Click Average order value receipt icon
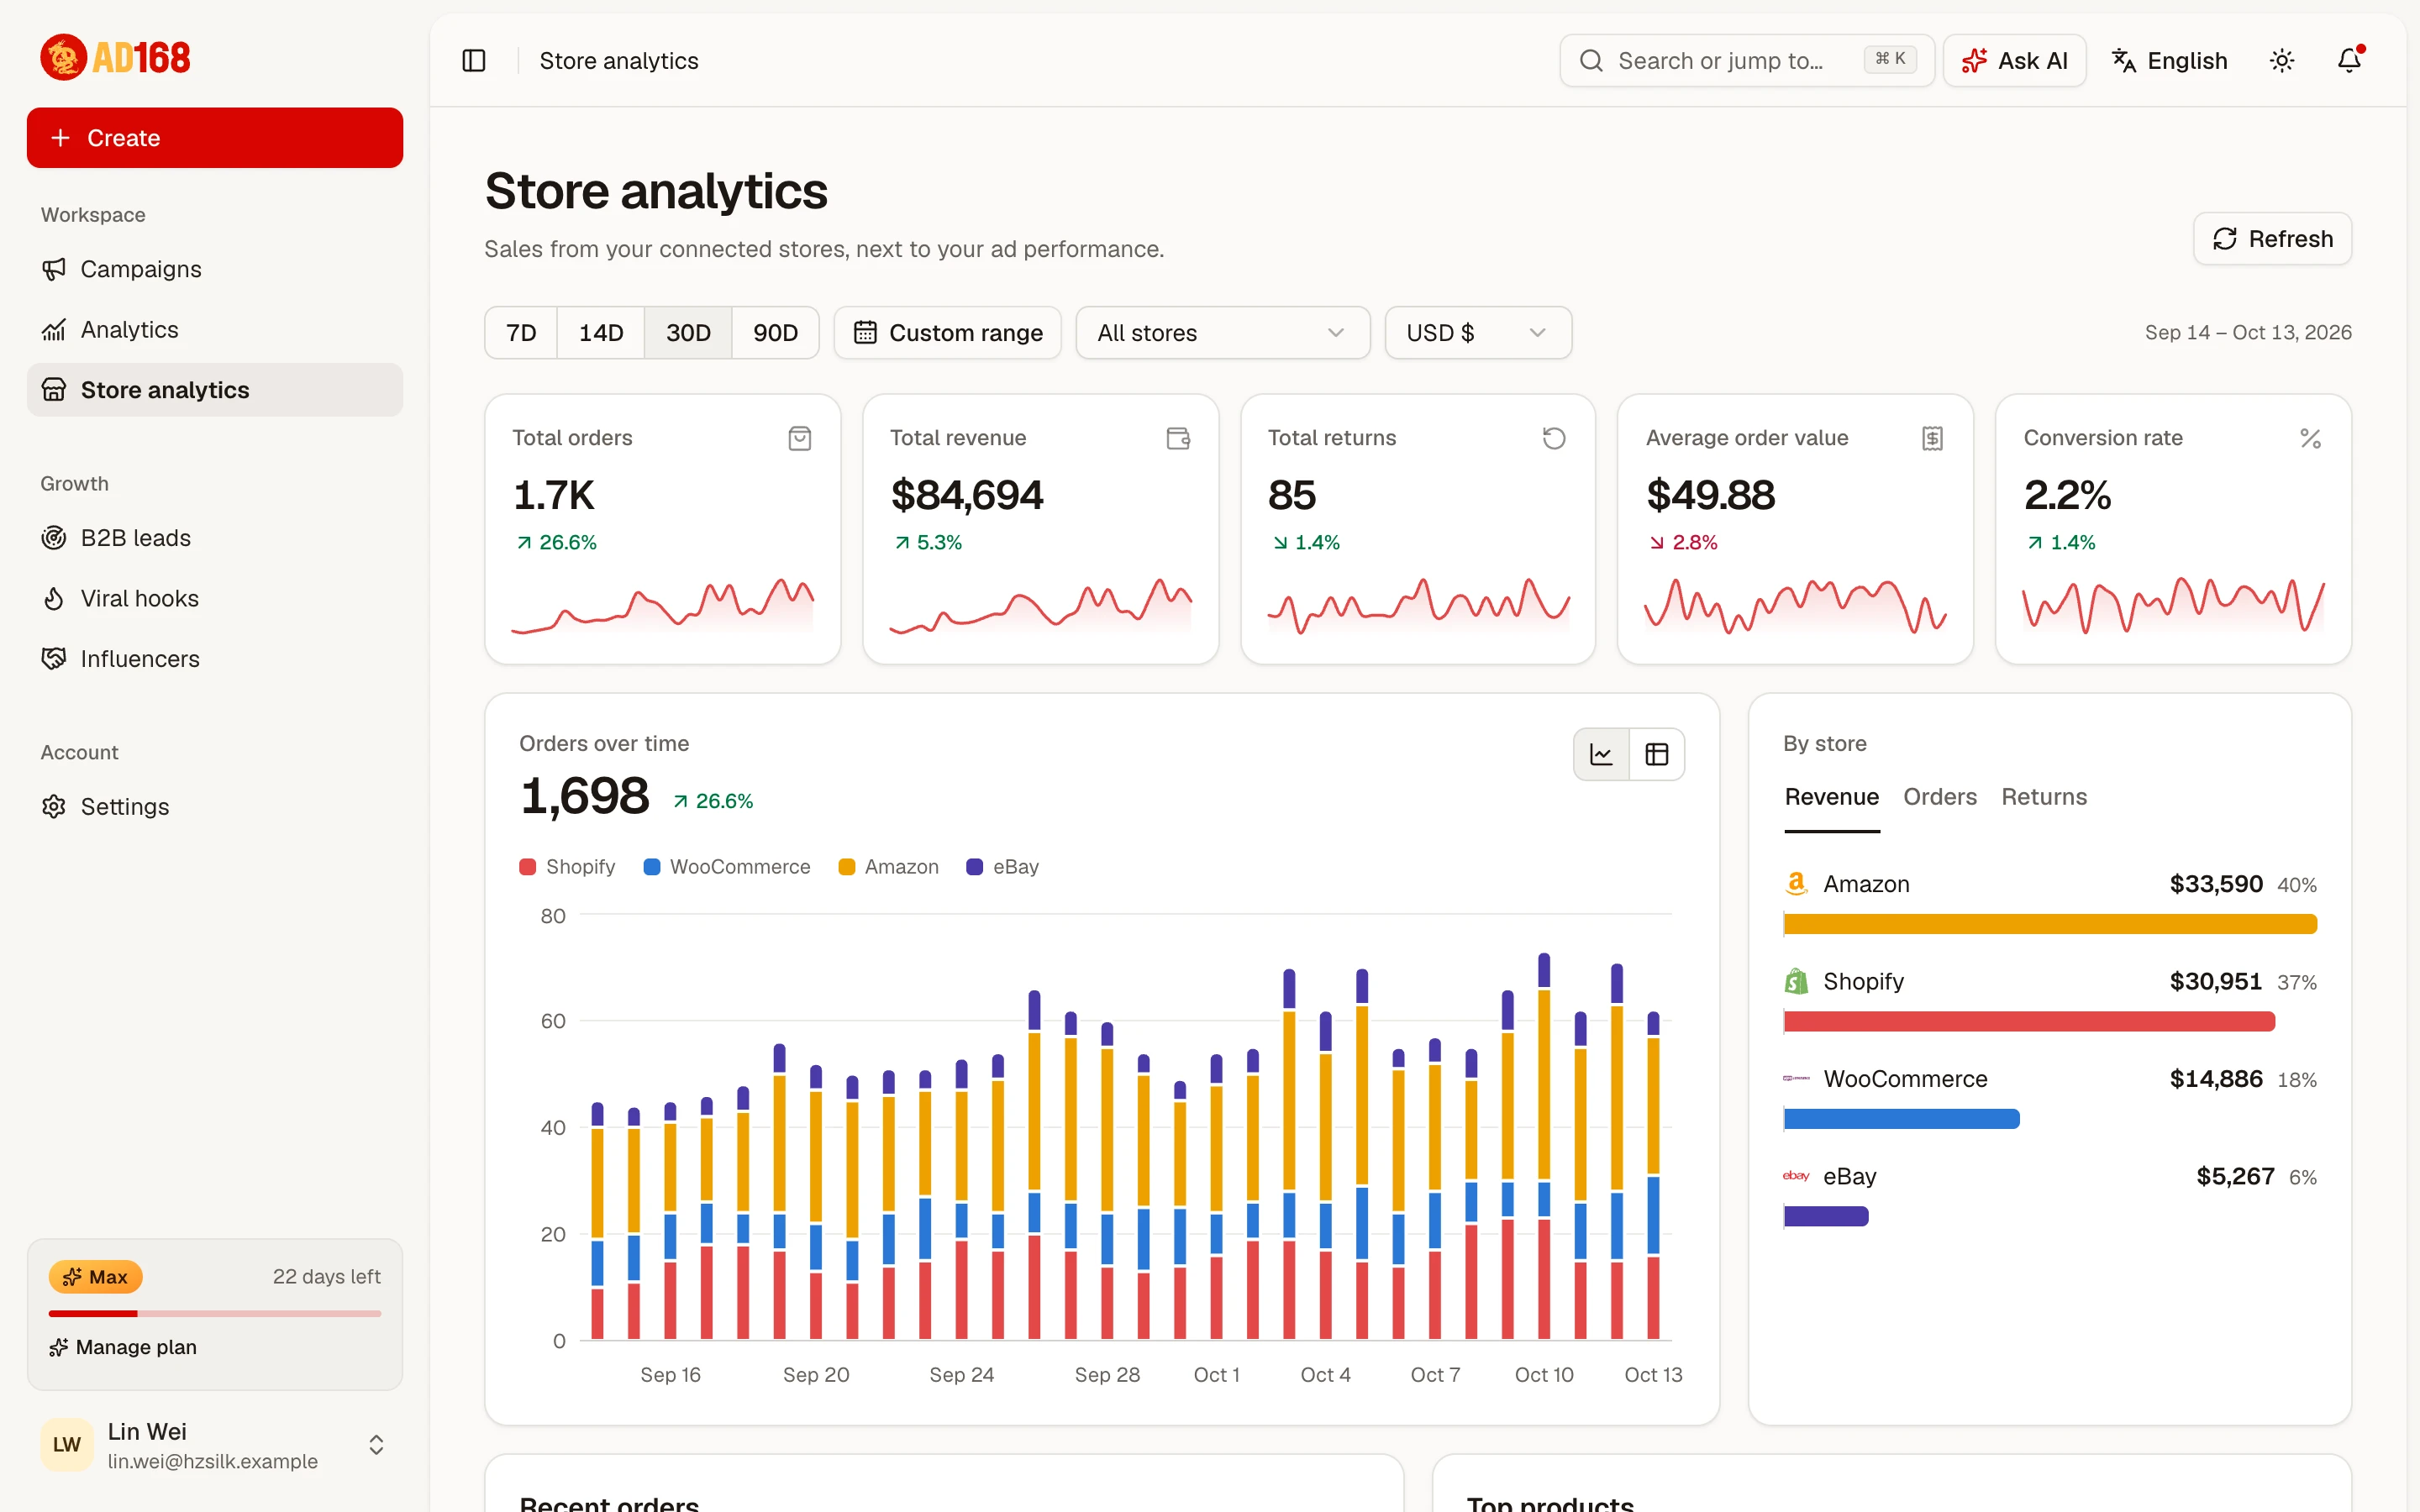Screen dimensions: 2420x1512 pos(1932,438)
